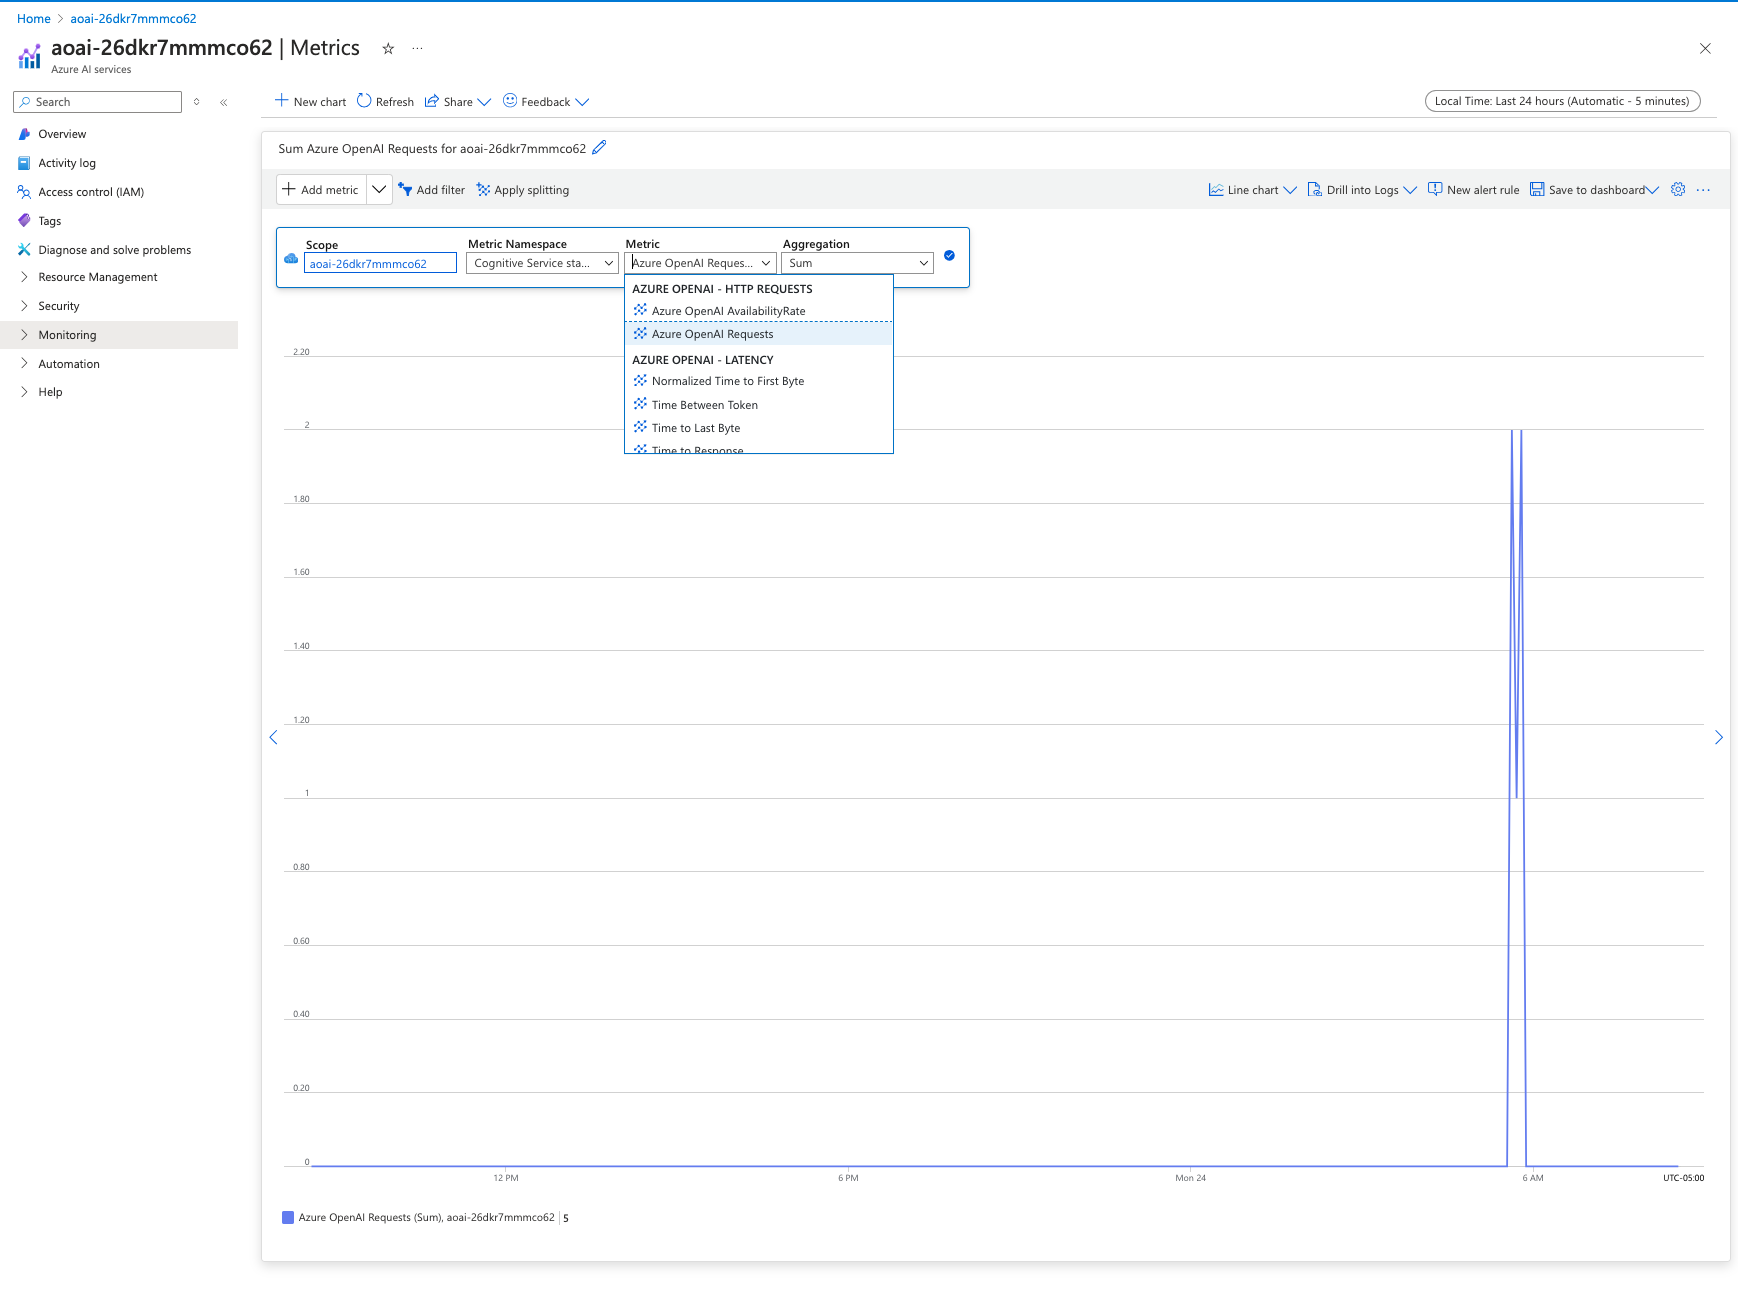This screenshot has height=1290, width=1738.
Task: Click the request spike at 6 AM on chart
Action: pos(1516,800)
